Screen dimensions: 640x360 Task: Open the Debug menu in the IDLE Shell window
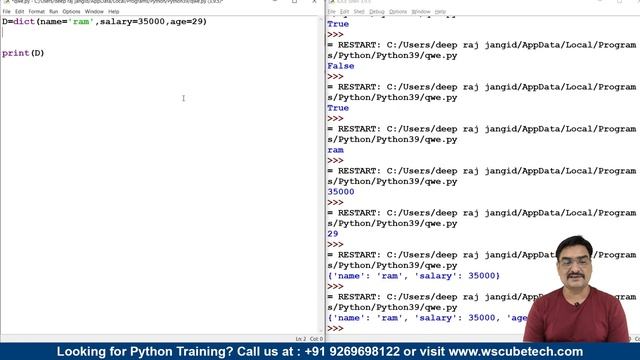pyautogui.click(x=377, y=11)
